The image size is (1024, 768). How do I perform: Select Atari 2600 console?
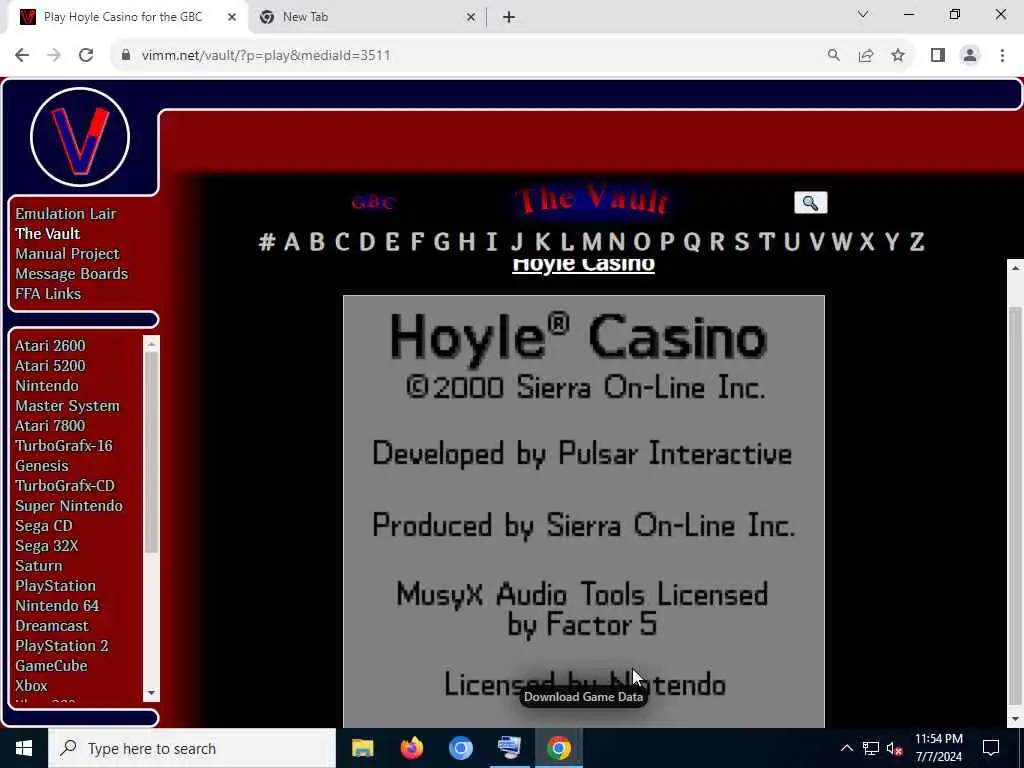pyautogui.click(x=50, y=345)
